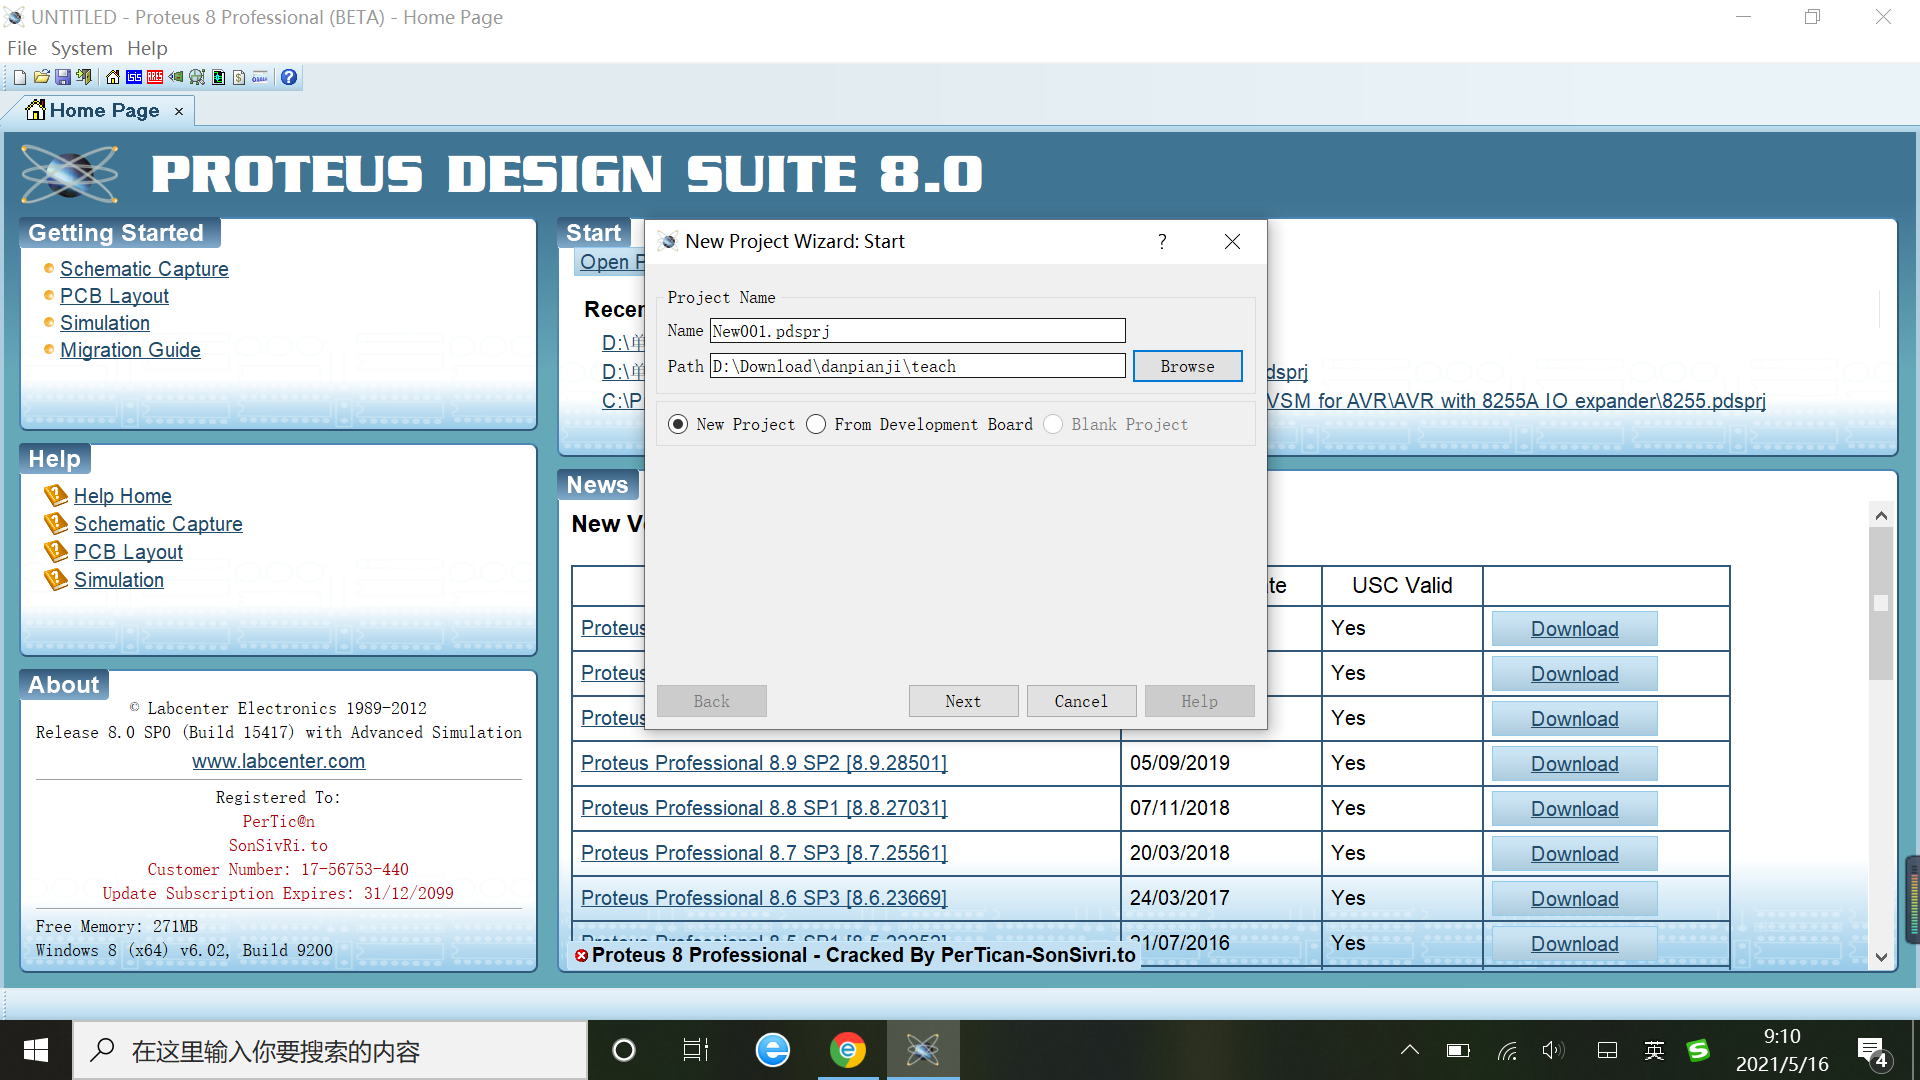Click the Save Project floppy icon

pyautogui.click(x=62, y=77)
